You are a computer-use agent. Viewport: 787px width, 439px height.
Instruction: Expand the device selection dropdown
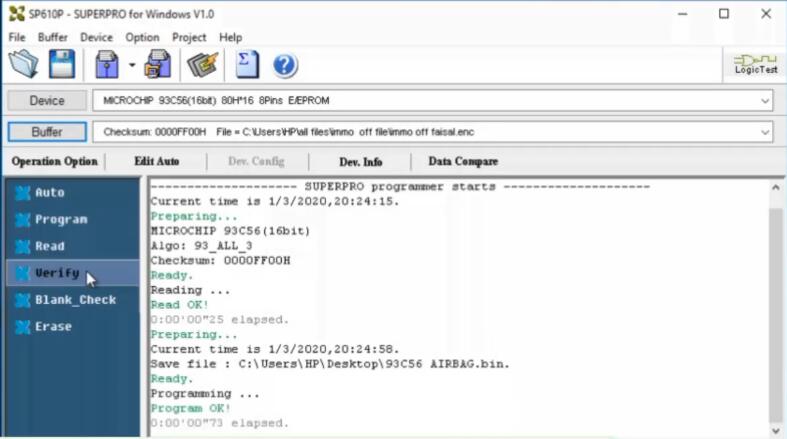(x=764, y=101)
